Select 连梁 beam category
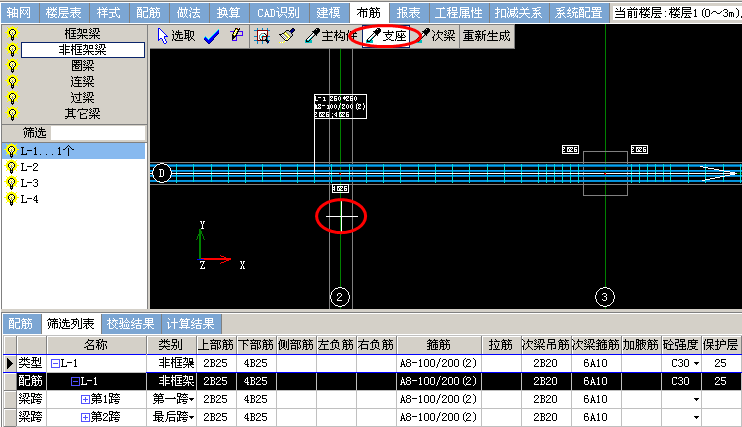The width and height of the screenshot is (742, 427). pyautogui.click(x=83, y=82)
